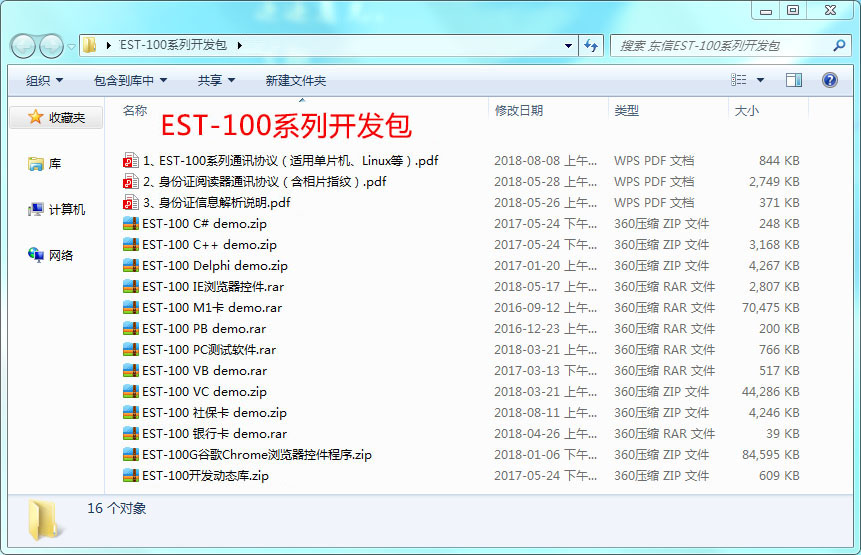Open the 网络 (Network) sidebar item
Screen dimensions: 861x555
[x=51, y=256]
